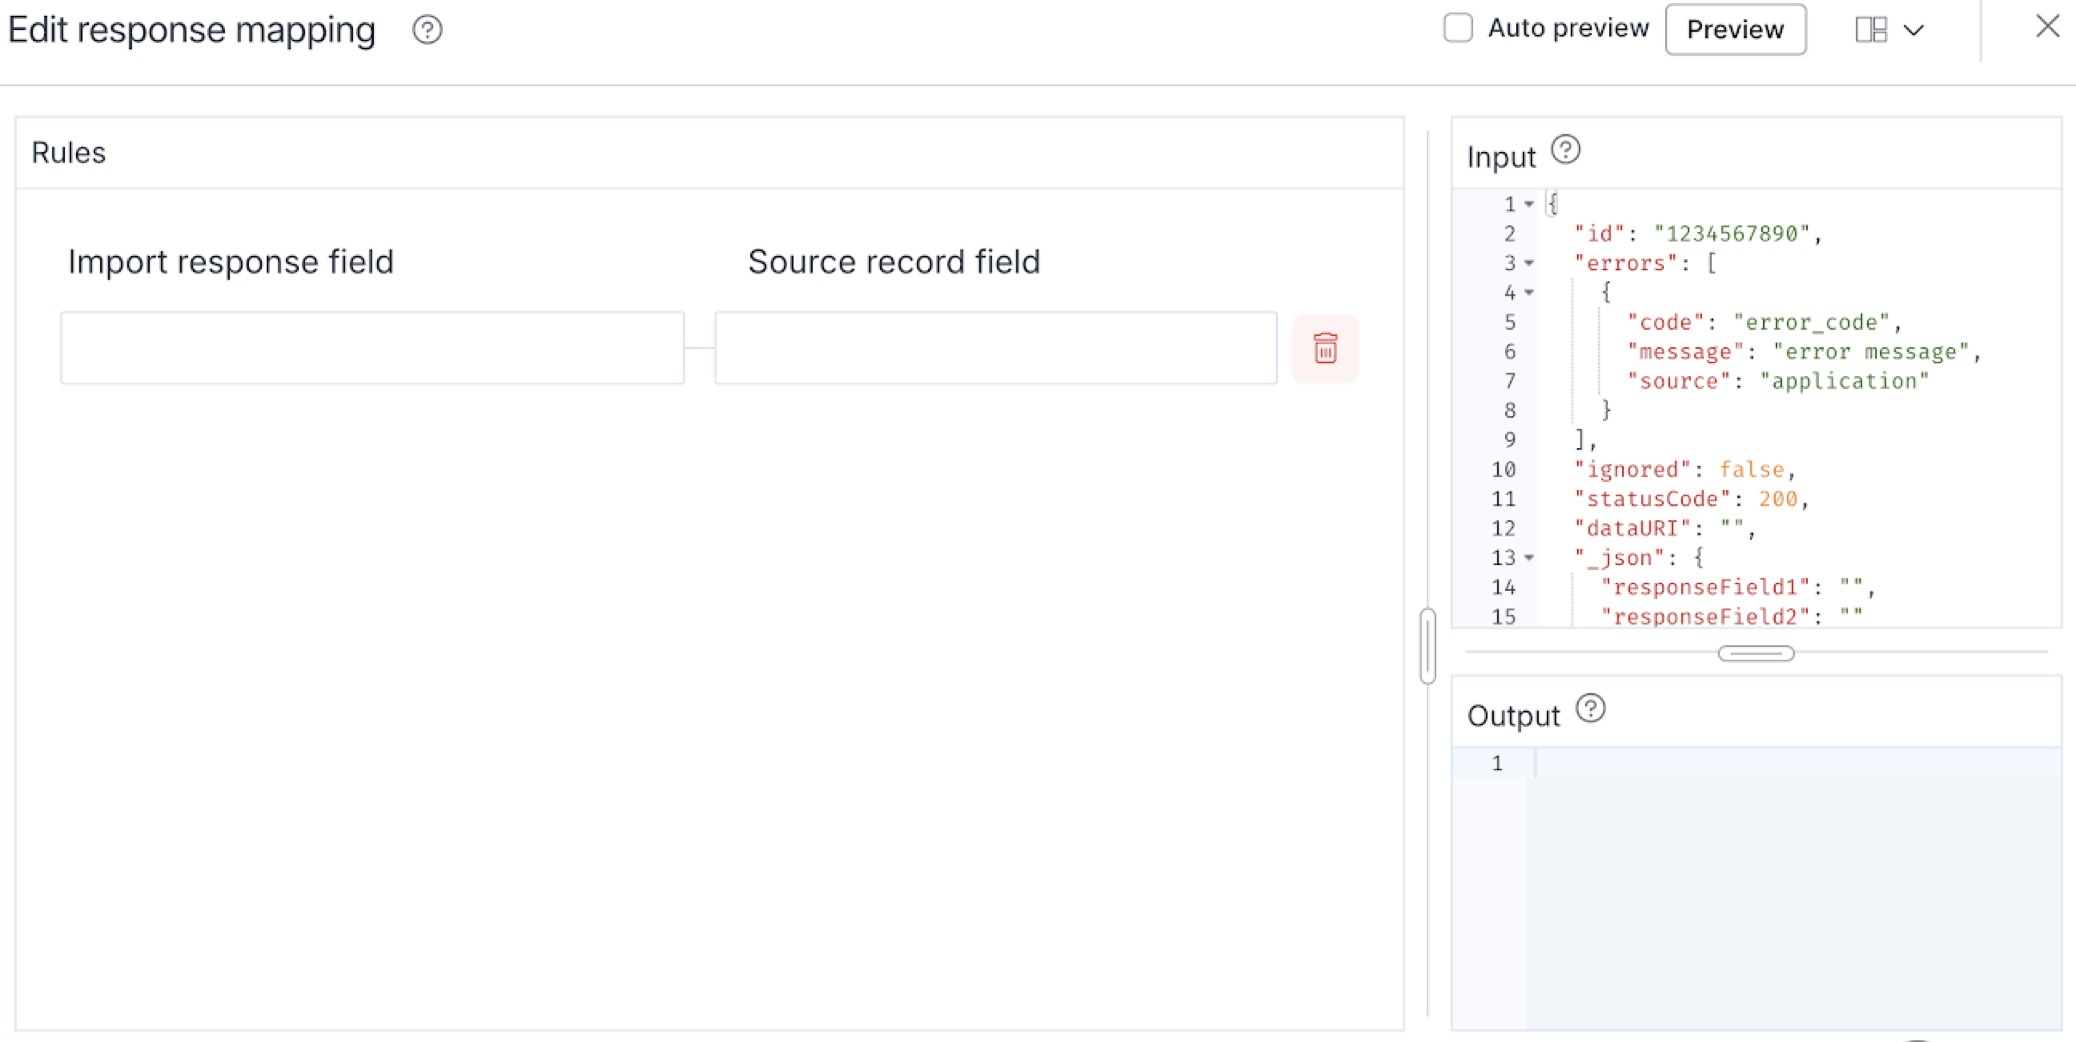Collapse the _json object on line 13
The height and width of the screenshot is (1042, 2076).
tap(1529, 558)
